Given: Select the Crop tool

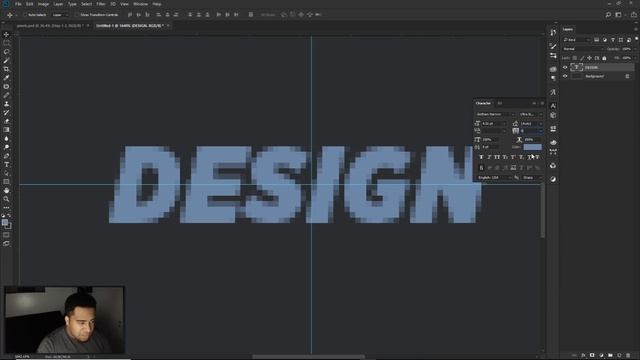Looking at the screenshot, I should pos(6,69).
